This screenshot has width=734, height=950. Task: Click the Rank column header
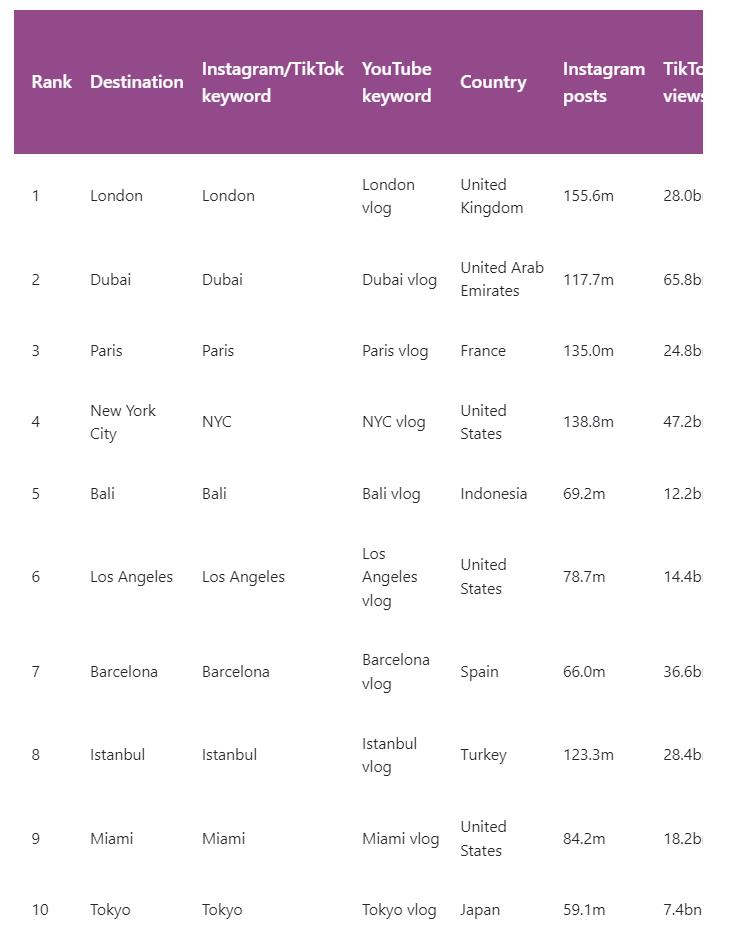(51, 82)
